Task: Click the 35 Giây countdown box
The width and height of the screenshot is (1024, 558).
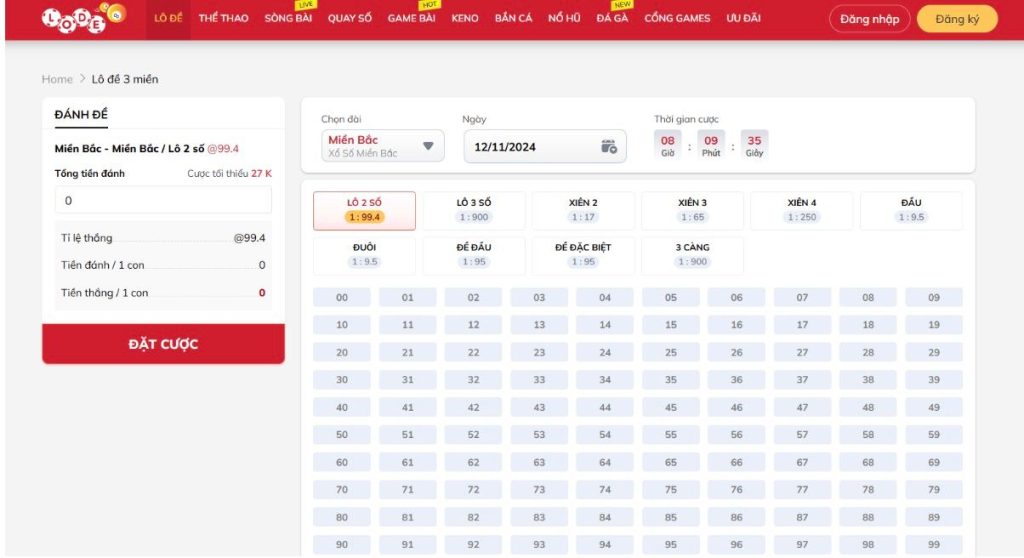Action: coord(754,144)
